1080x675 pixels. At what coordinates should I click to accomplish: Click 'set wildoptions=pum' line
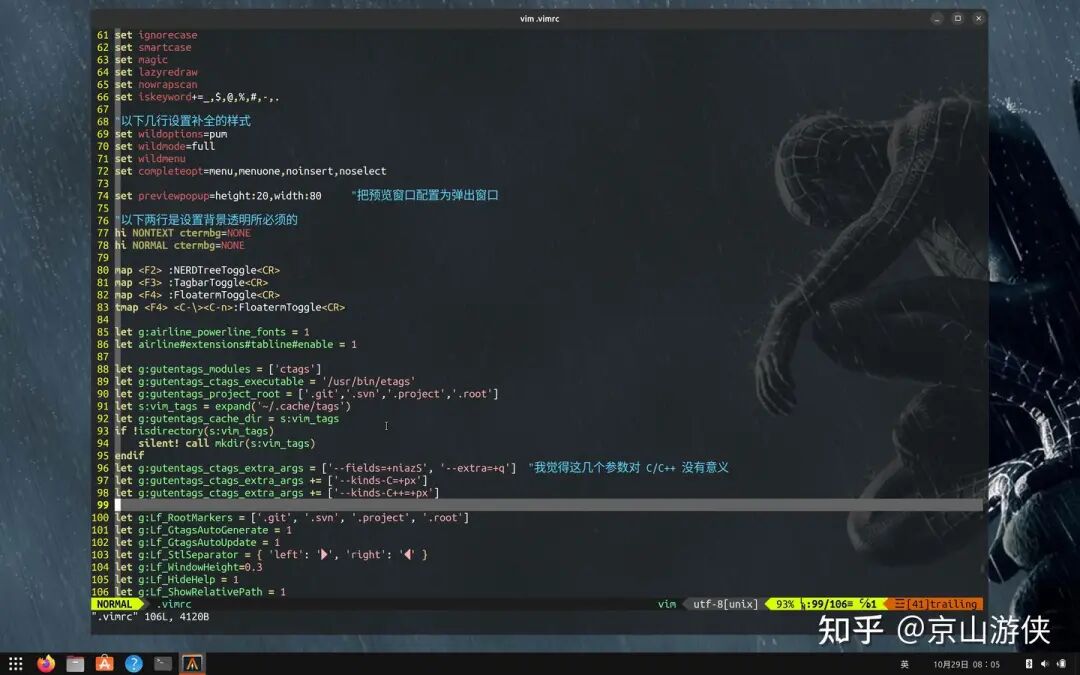point(171,134)
